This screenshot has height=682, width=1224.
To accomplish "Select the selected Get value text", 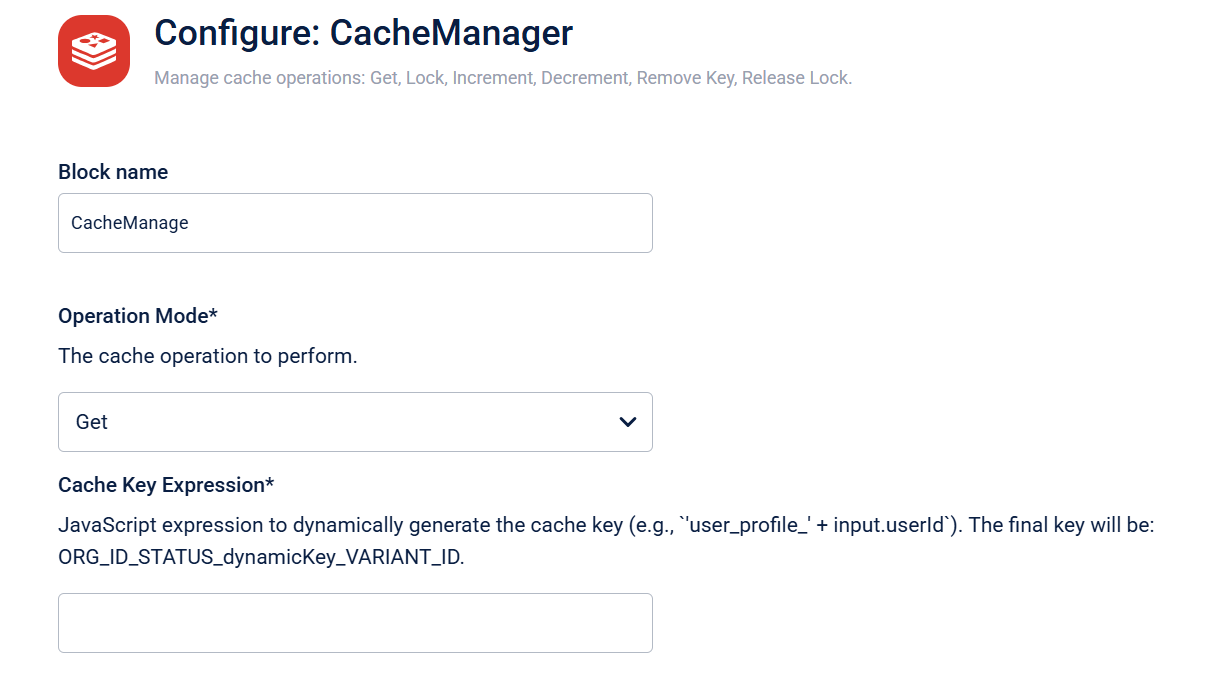I will pyautogui.click(x=92, y=422).
